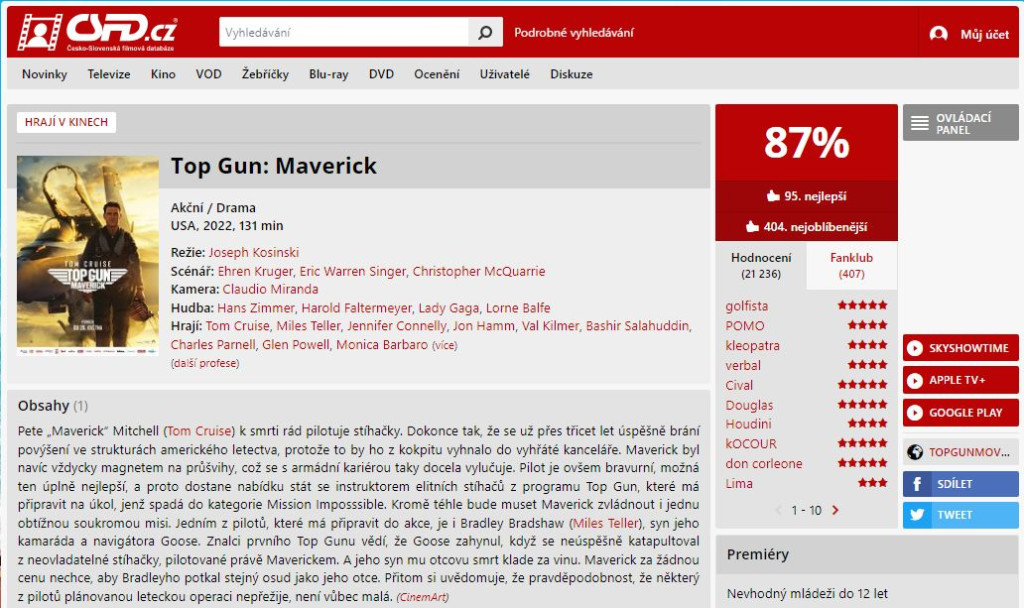The width and height of the screenshot is (1024, 608).
Task: Open the Ocenění menu
Action: (x=437, y=74)
